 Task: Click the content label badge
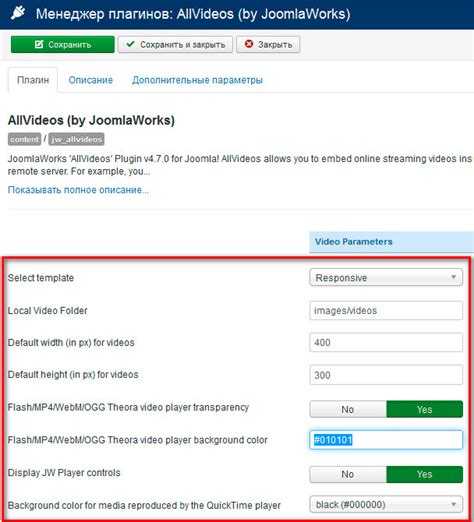coord(24,139)
